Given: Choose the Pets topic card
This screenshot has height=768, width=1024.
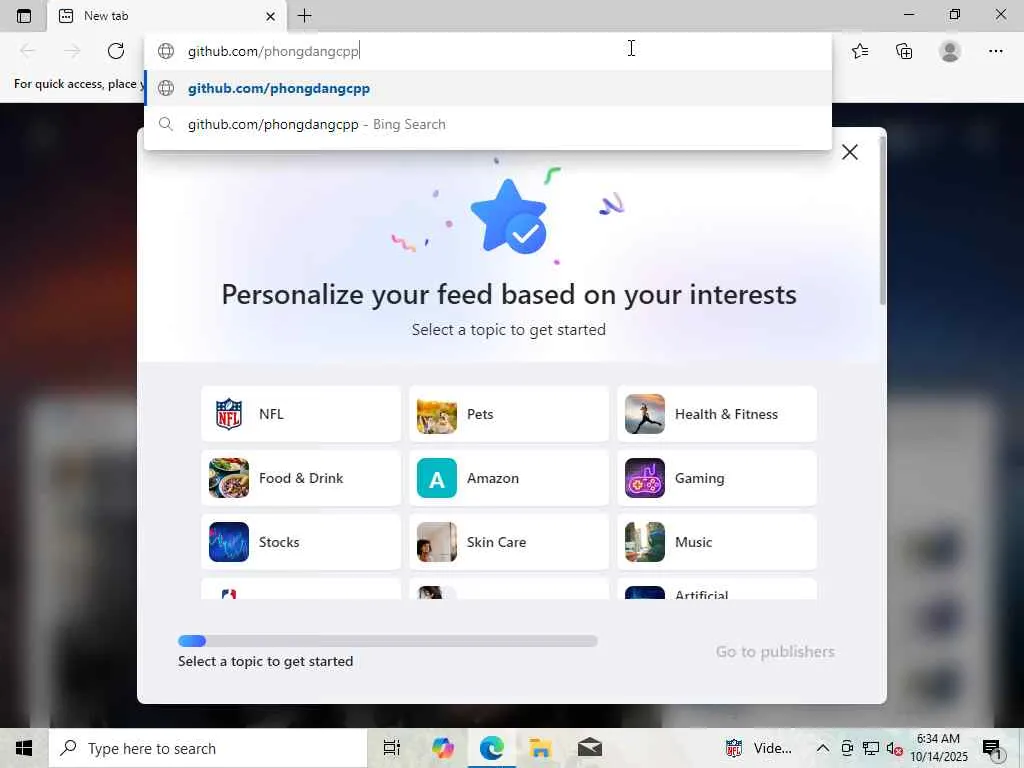Looking at the screenshot, I should (509, 414).
